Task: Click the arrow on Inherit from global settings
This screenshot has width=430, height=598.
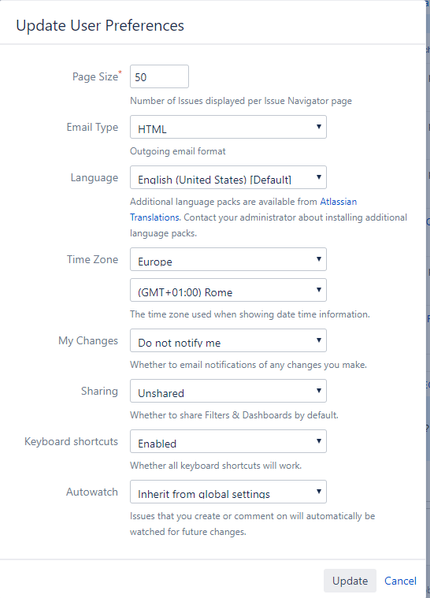Action: point(319,491)
